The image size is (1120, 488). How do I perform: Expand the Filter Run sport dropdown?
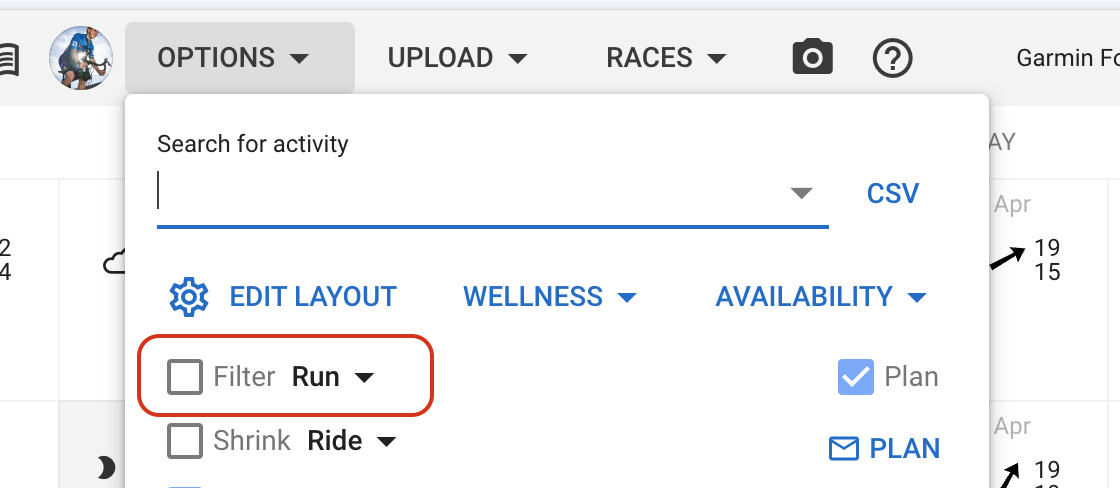click(333, 377)
